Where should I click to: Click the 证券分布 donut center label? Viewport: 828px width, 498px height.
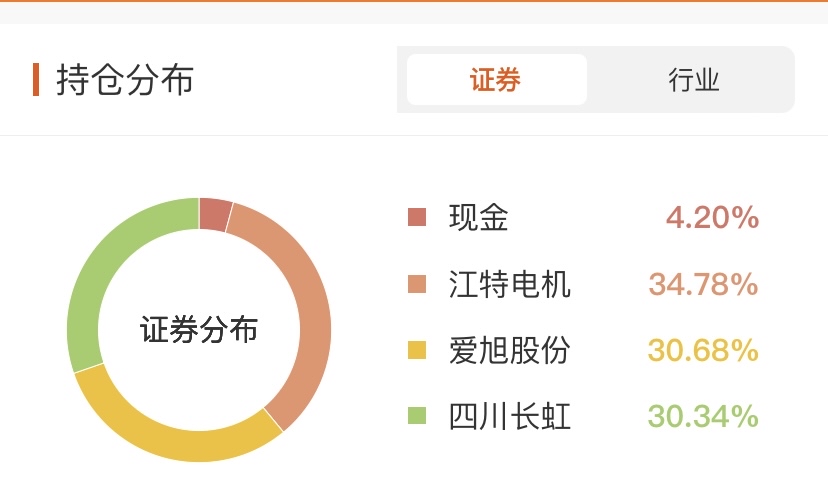point(199,330)
